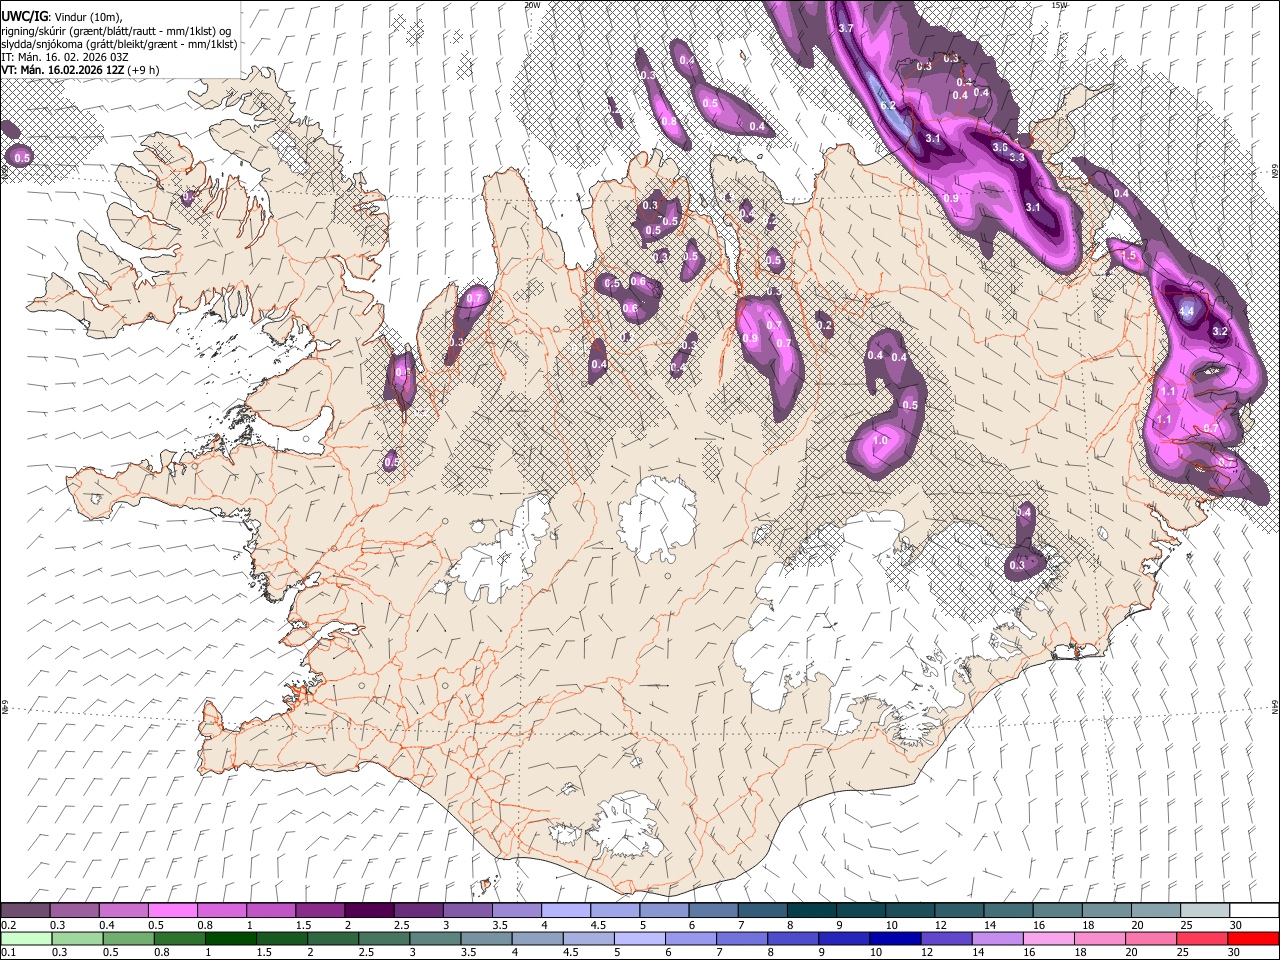This screenshot has height=960, width=1280.
Task: Pick the dark purple 2 swatch in top legend
Action: point(368,910)
